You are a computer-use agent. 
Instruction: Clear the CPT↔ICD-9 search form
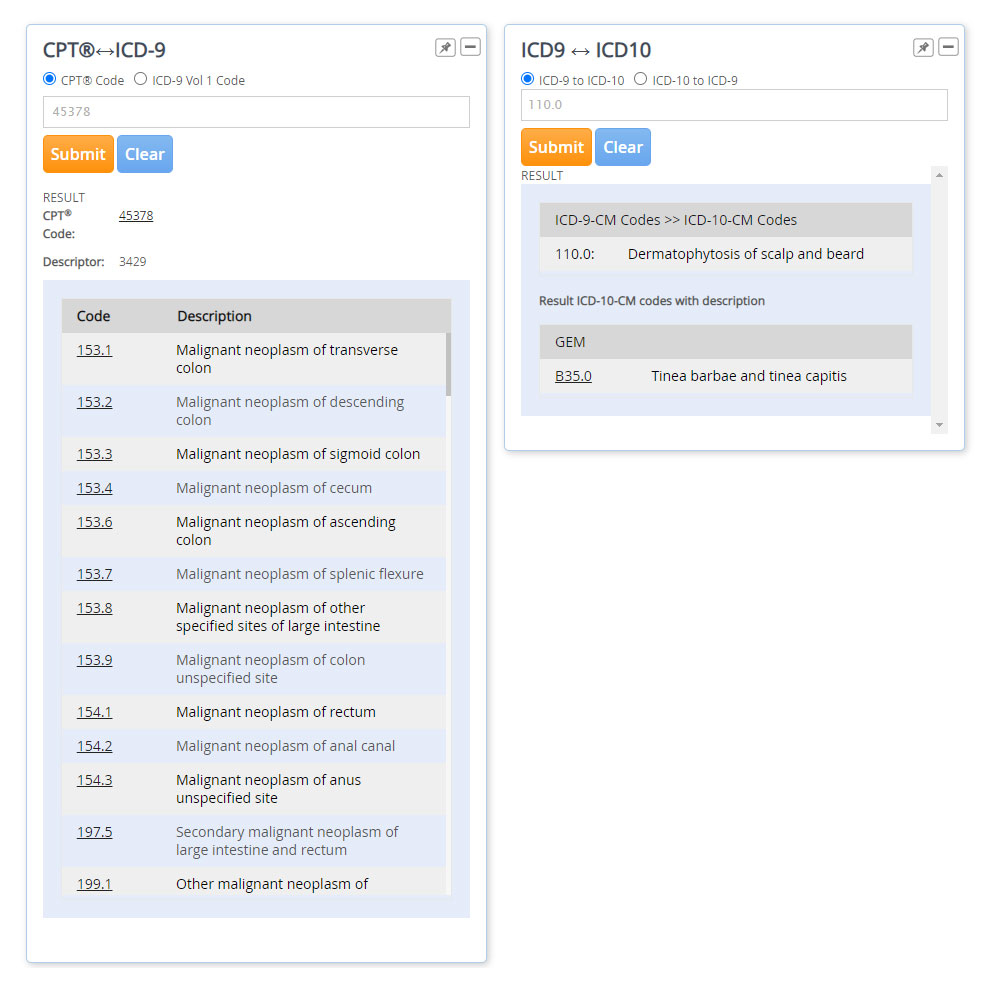[144, 154]
